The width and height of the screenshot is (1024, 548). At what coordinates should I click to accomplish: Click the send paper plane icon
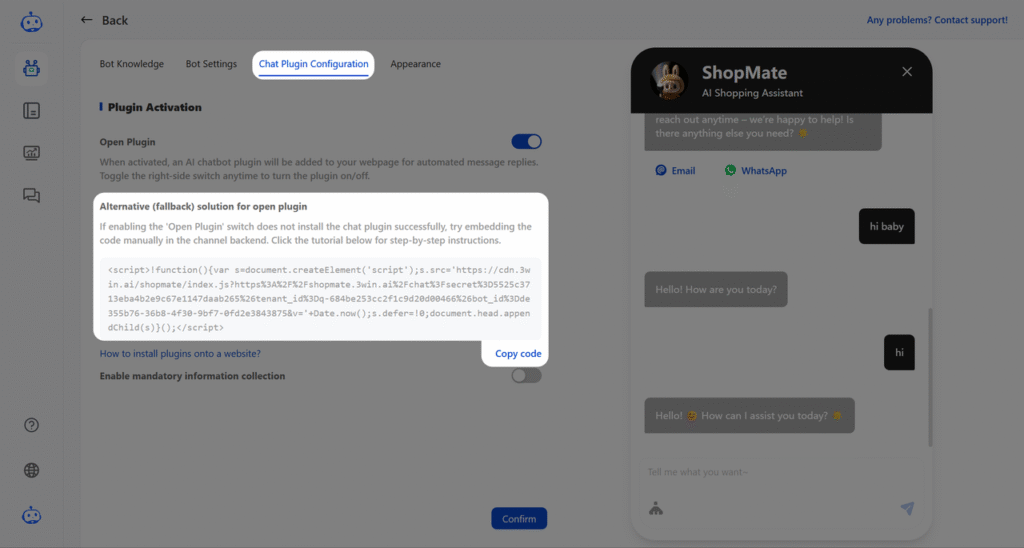(x=907, y=508)
